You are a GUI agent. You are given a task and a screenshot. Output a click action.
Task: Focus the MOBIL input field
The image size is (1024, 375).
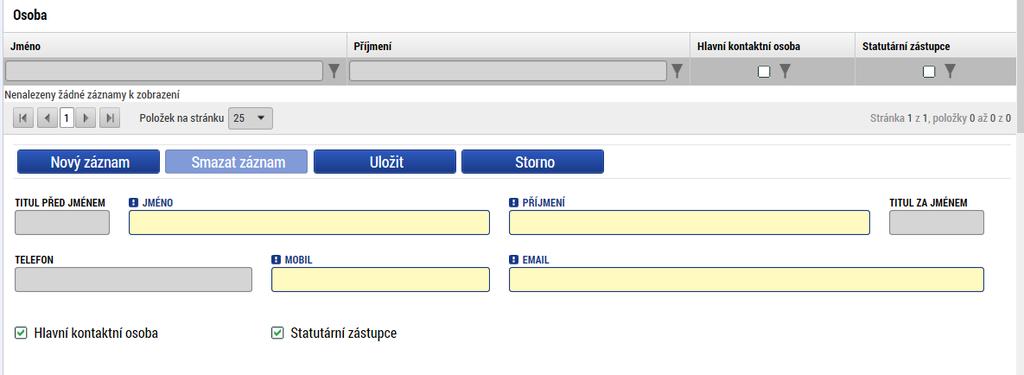380,280
